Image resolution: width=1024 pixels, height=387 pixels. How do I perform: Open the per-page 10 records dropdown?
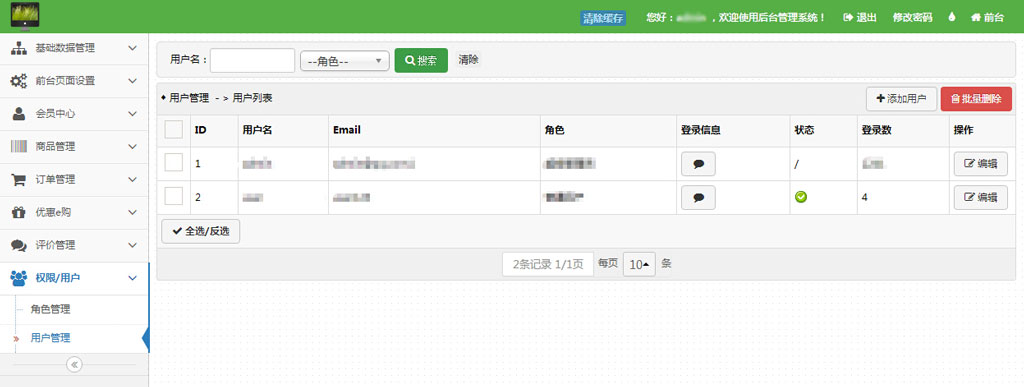coord(639,264)
